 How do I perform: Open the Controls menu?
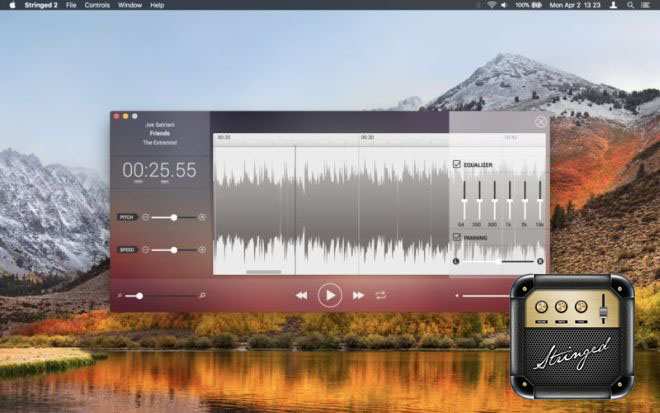pos(97,5)
